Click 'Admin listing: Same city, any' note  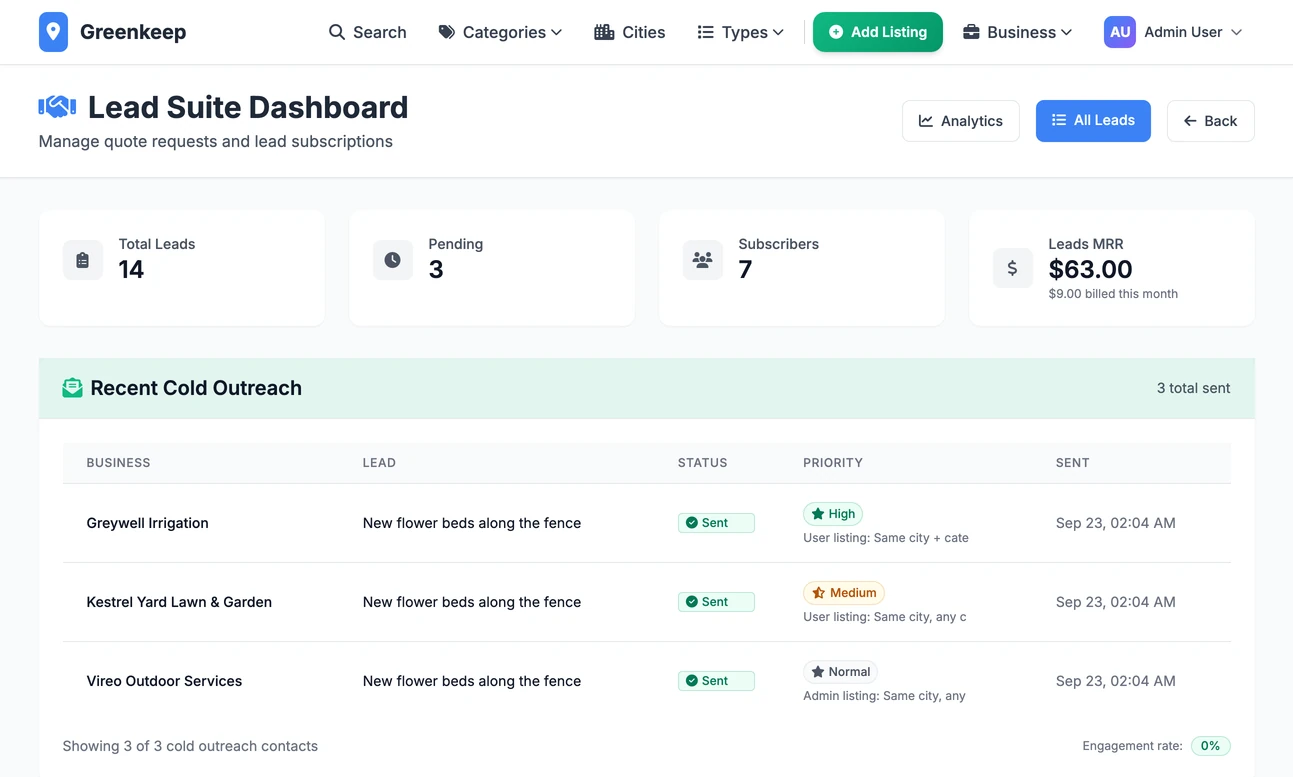tap(885, 696)
